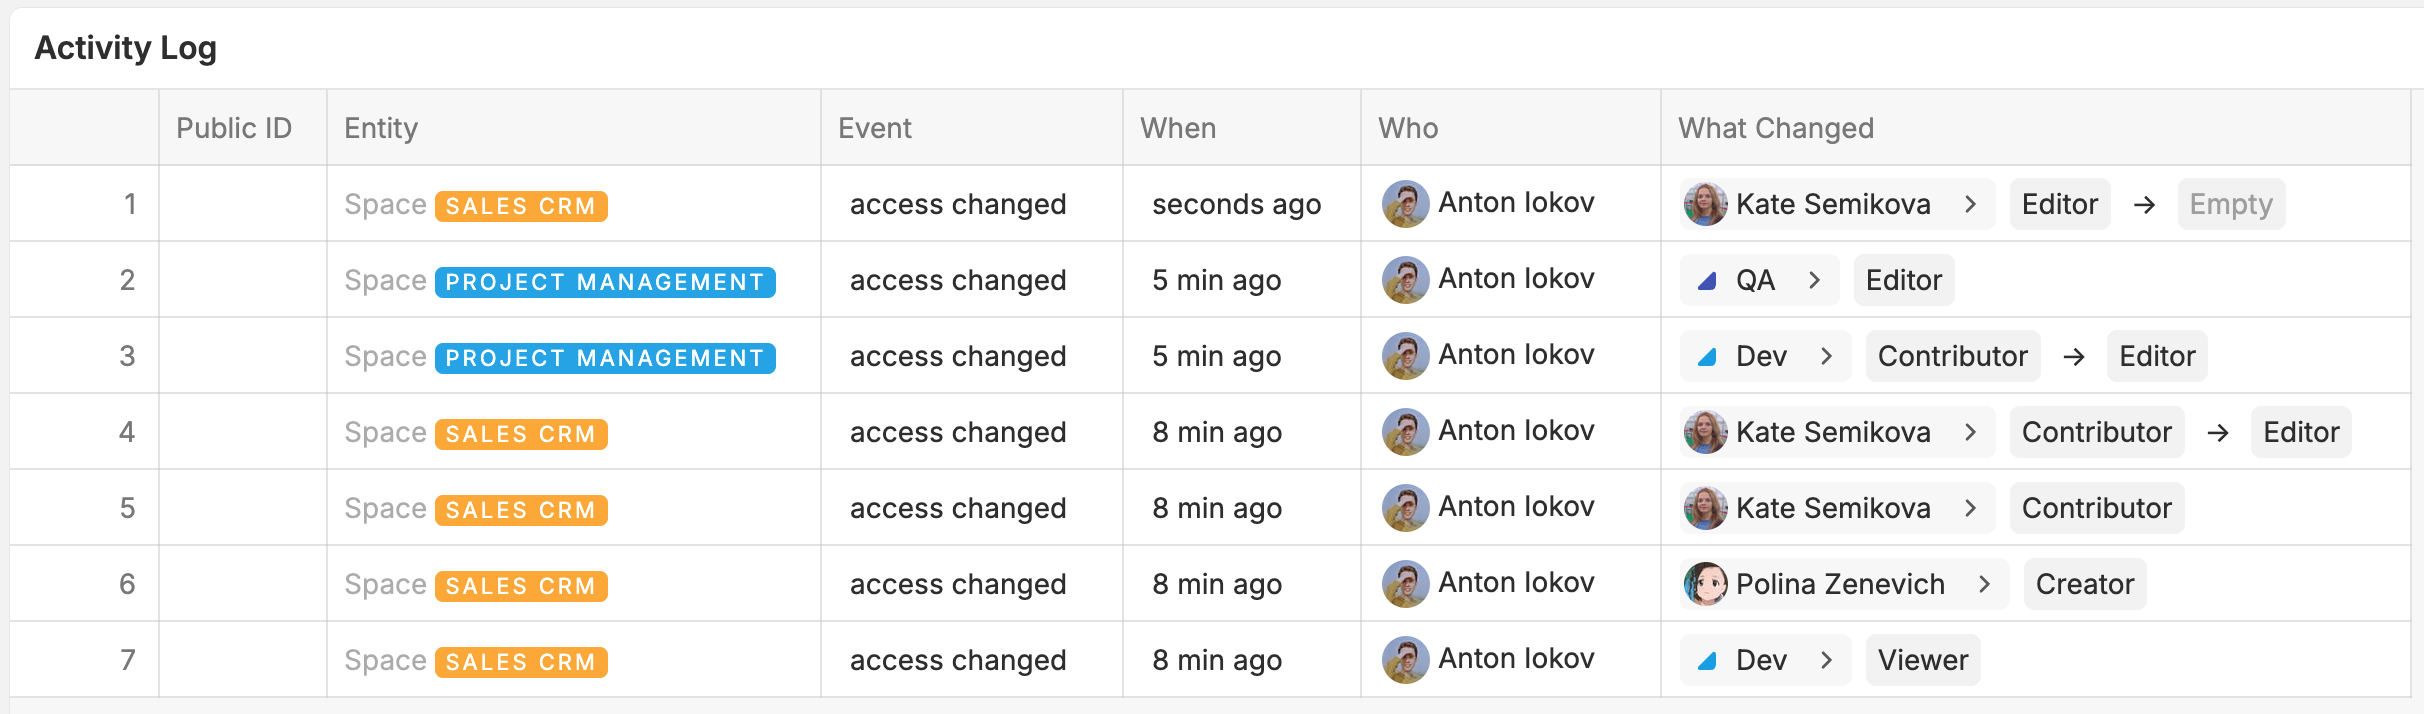Expand chevron next to QA in row 2
The image size is (2424, 714).
point(1814,280)
